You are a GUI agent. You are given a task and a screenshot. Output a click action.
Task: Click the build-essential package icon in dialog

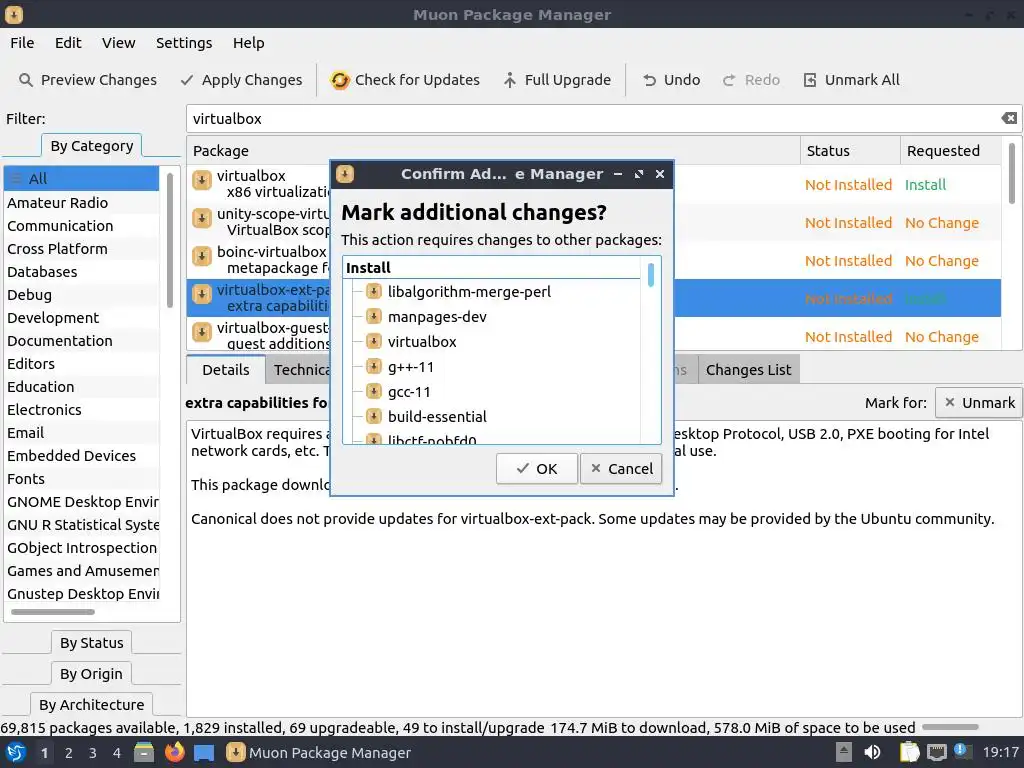pyautogui.click(x=374, y=416)
